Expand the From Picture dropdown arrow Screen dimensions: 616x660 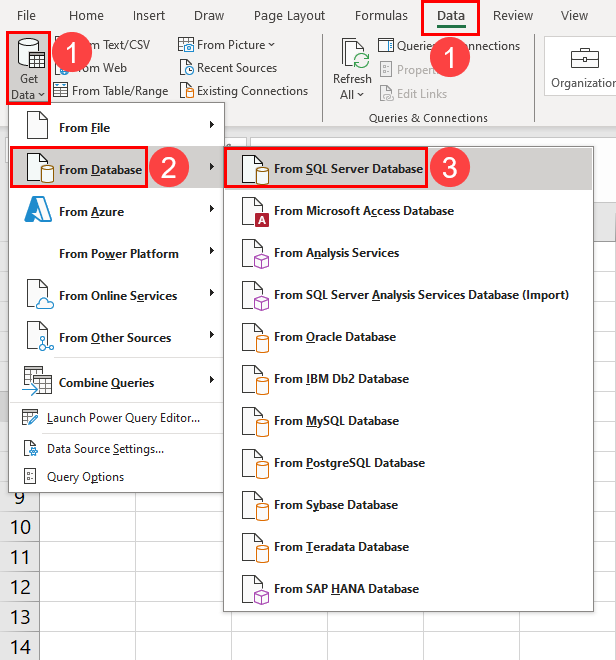[272, 44]
